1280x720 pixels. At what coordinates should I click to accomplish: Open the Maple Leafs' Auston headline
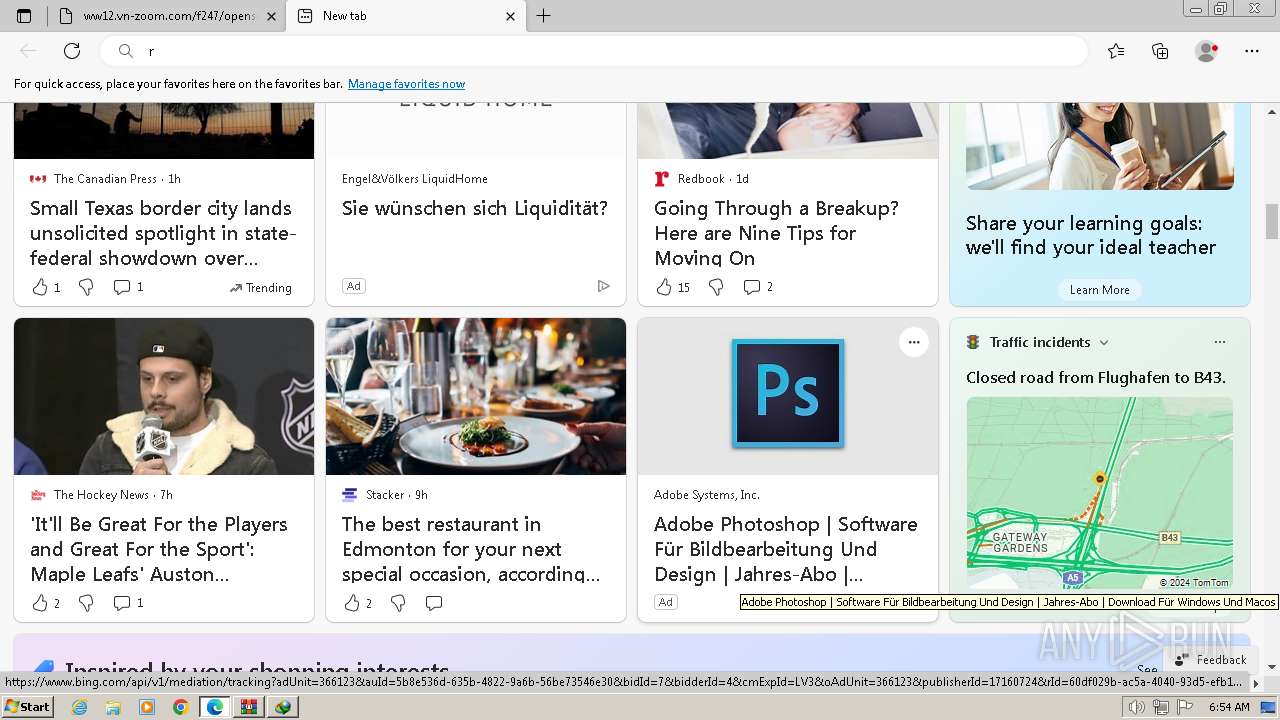coord(158,549)
